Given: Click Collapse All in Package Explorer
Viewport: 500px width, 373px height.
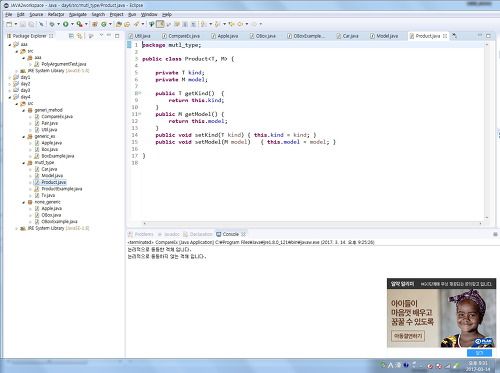Looking at the screenshot, I should click(71, 36).
